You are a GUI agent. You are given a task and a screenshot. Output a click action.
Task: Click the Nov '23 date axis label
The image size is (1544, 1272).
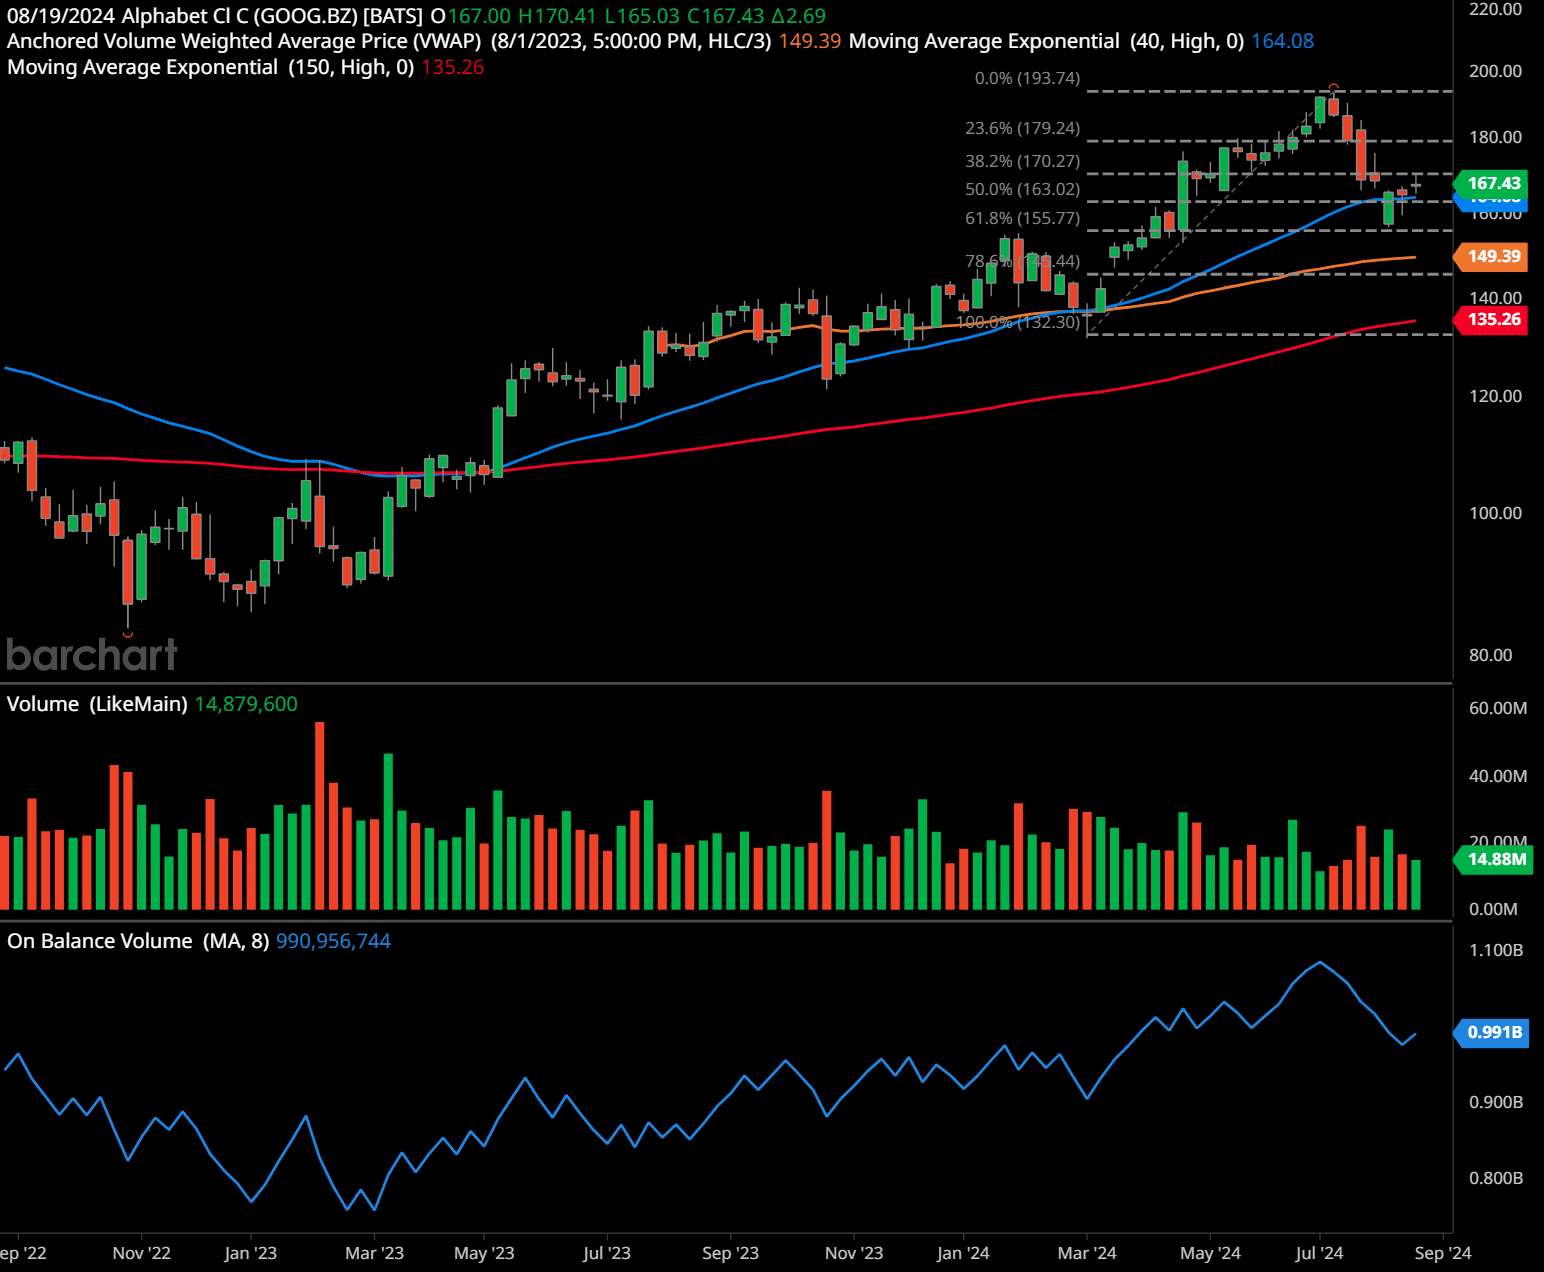pyautogui.click(x=854, y=1253)
